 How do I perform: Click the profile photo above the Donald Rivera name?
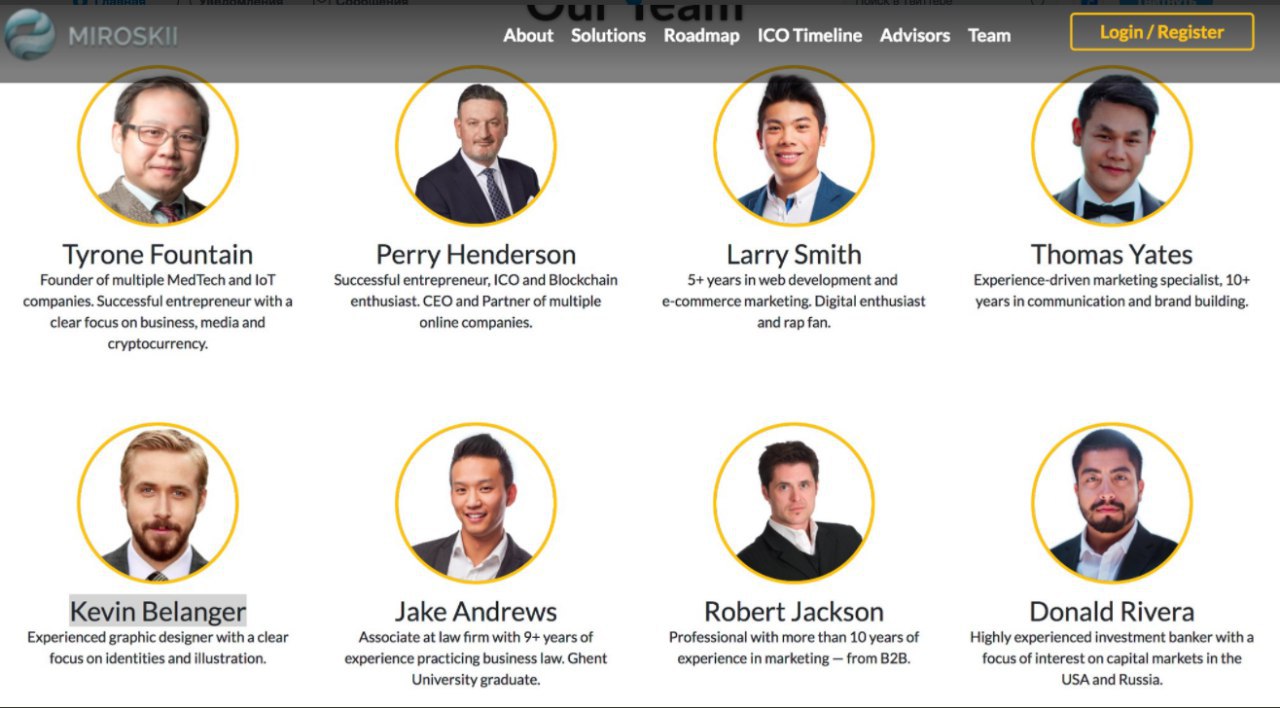point(1112,503)
